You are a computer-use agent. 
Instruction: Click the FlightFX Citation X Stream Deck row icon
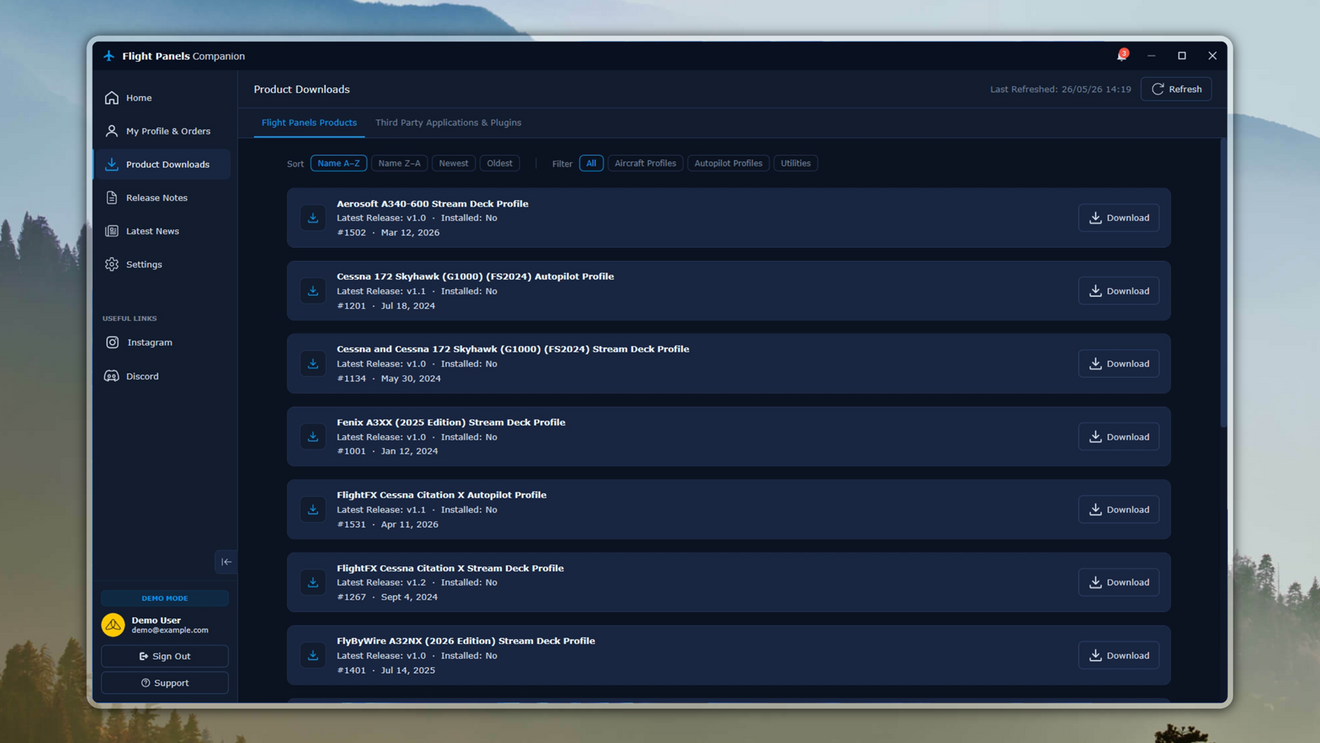click(313, 582)
